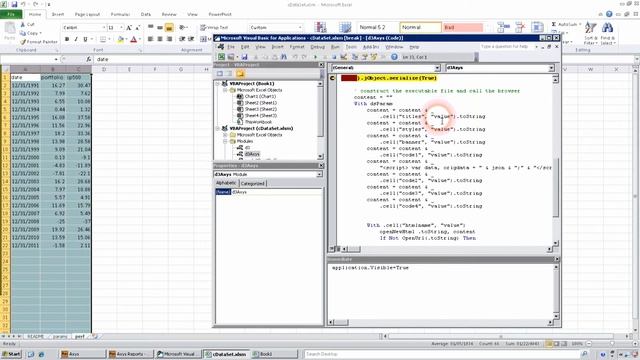640x360 pixels.
Task: Click the Underline icon in Excel ribbon
Action: [x=85, y=39]
